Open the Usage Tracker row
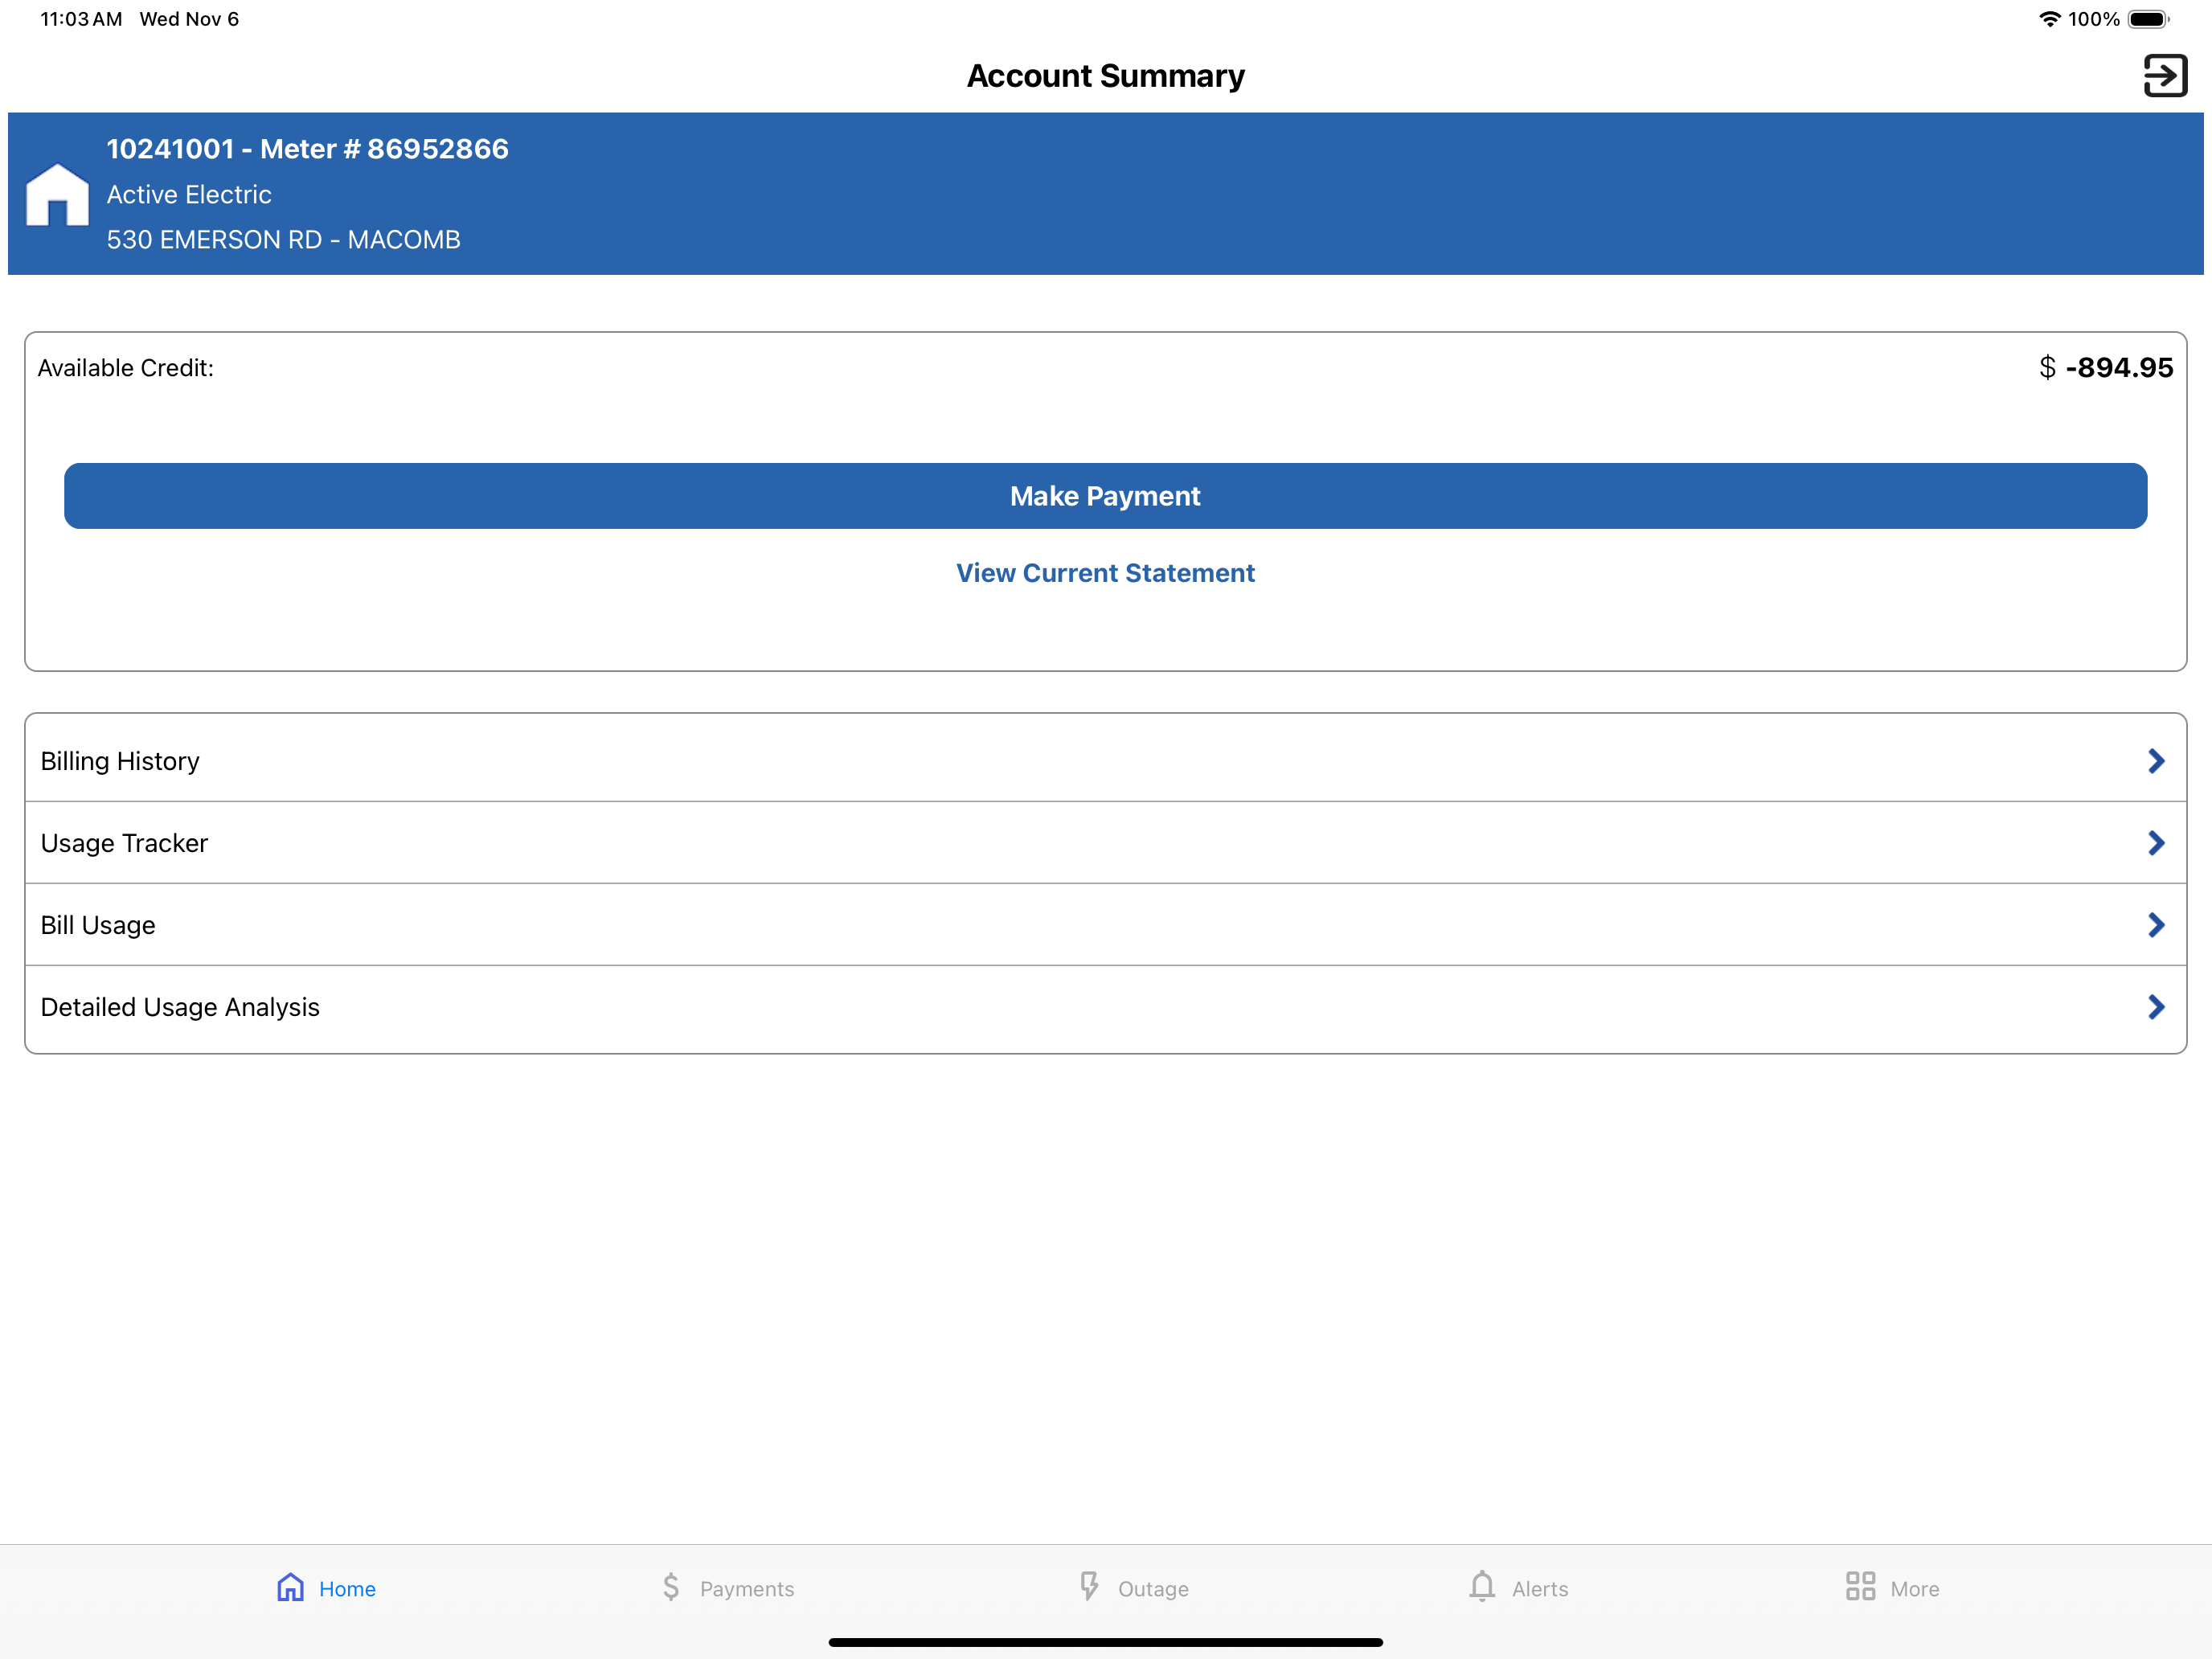The width and height of the screenshot is (2212, 1659). tap(1106, 843)
